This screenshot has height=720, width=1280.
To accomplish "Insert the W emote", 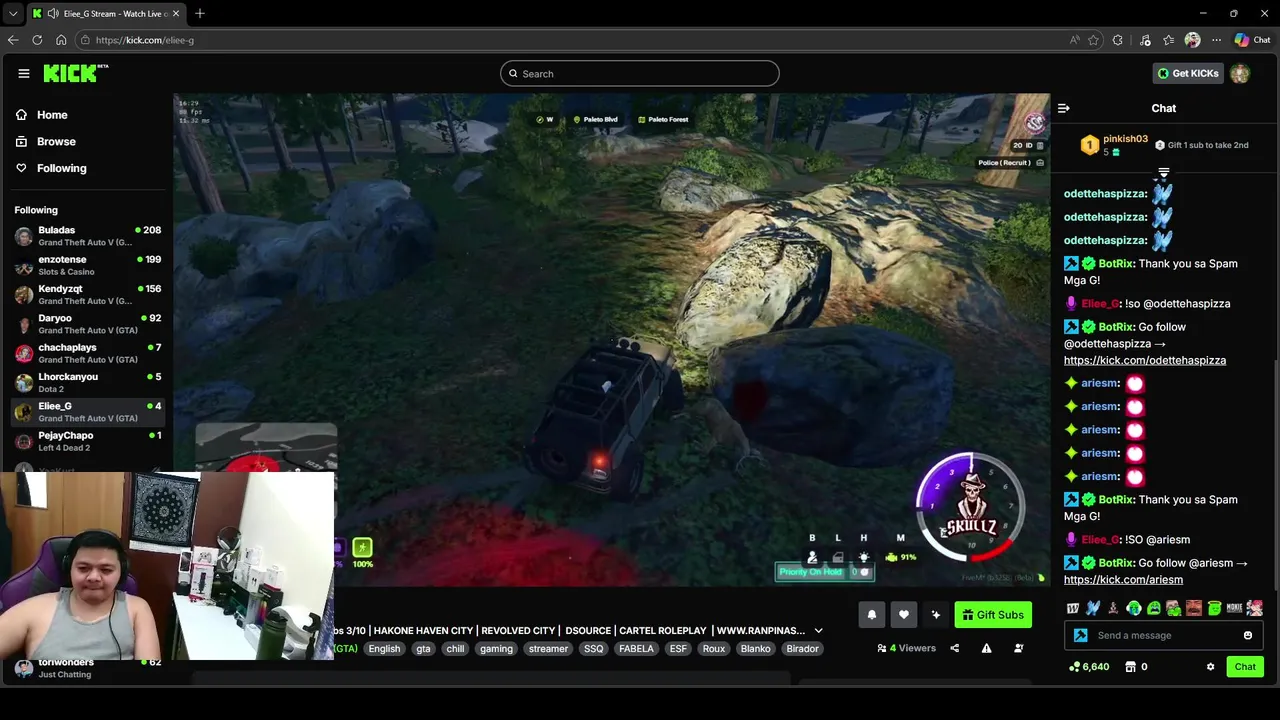I will 1073,608.
